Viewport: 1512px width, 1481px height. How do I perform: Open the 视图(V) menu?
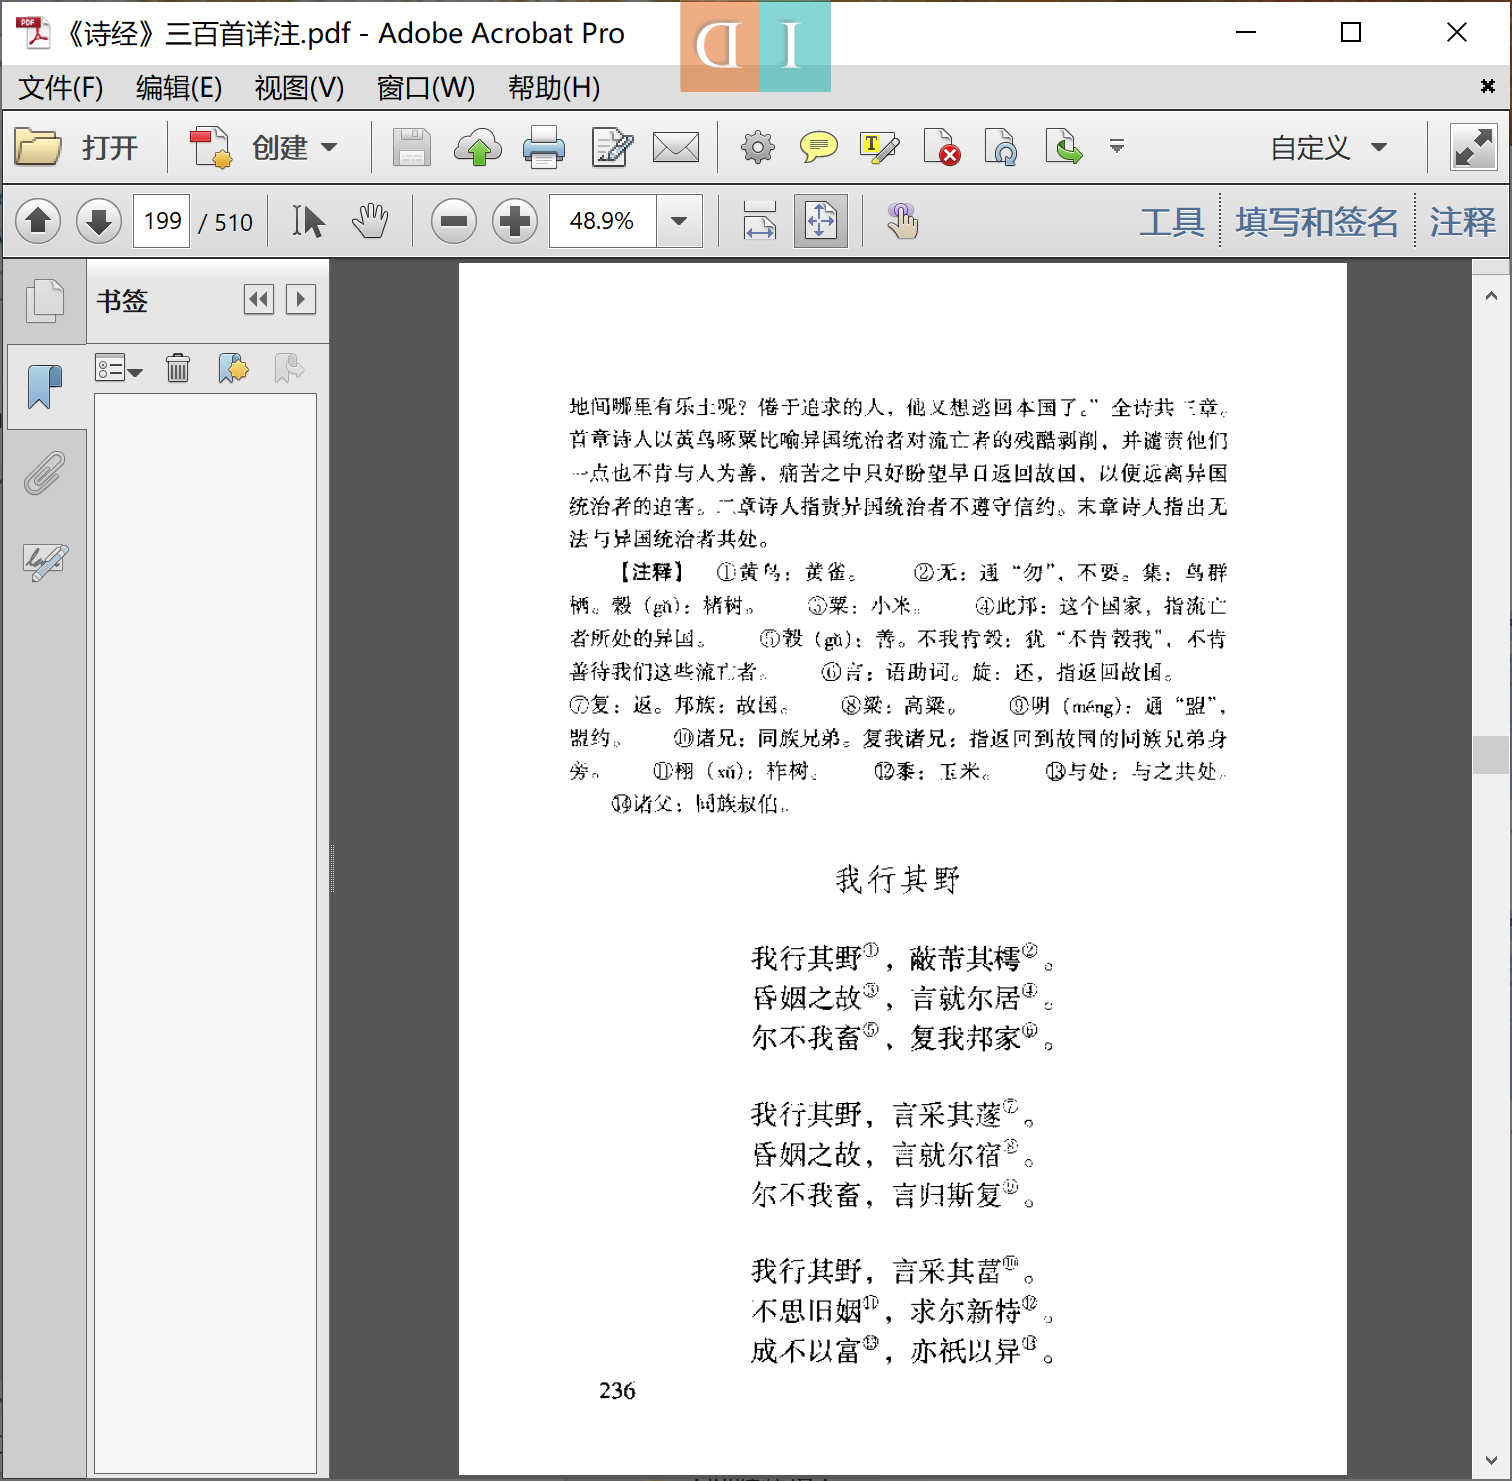[299, 88]
